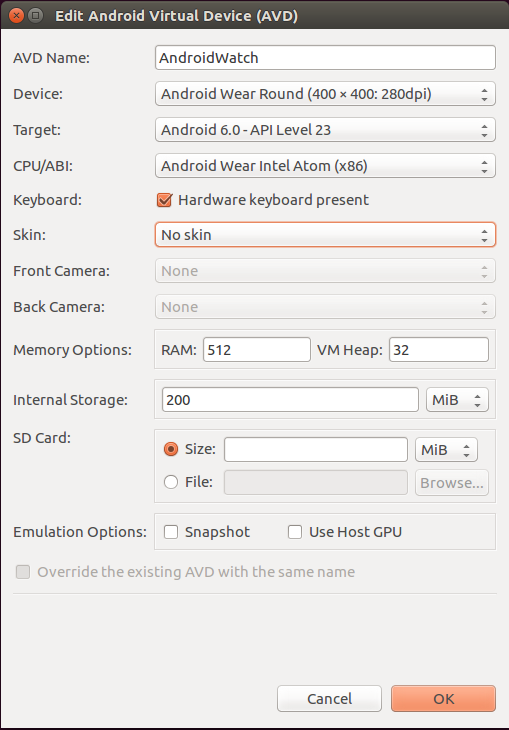Click the RAM value input field

pyautogui.click(x=257, y=350)
